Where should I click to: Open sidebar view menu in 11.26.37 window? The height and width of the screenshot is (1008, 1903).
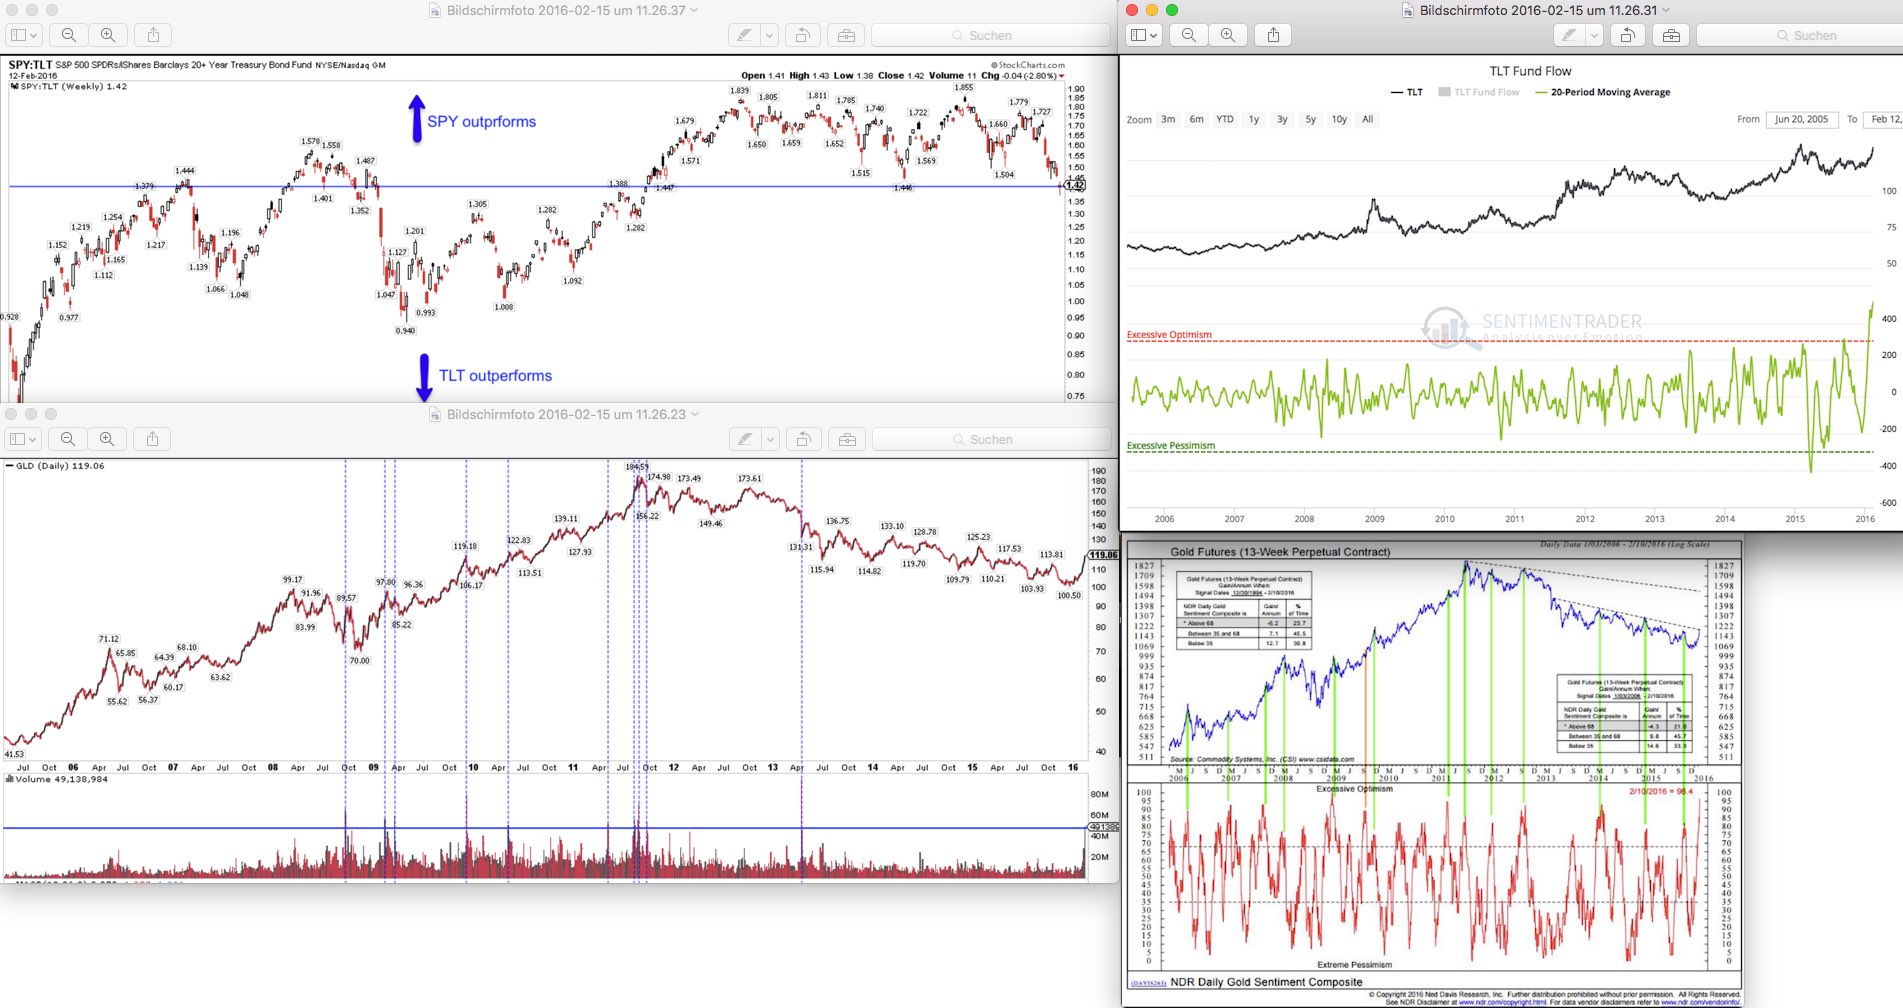coord(23,35)
